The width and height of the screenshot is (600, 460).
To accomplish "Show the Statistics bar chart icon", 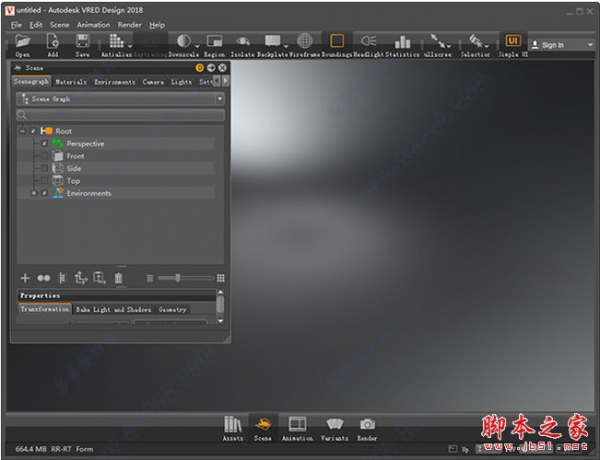I will coord(402,41).
